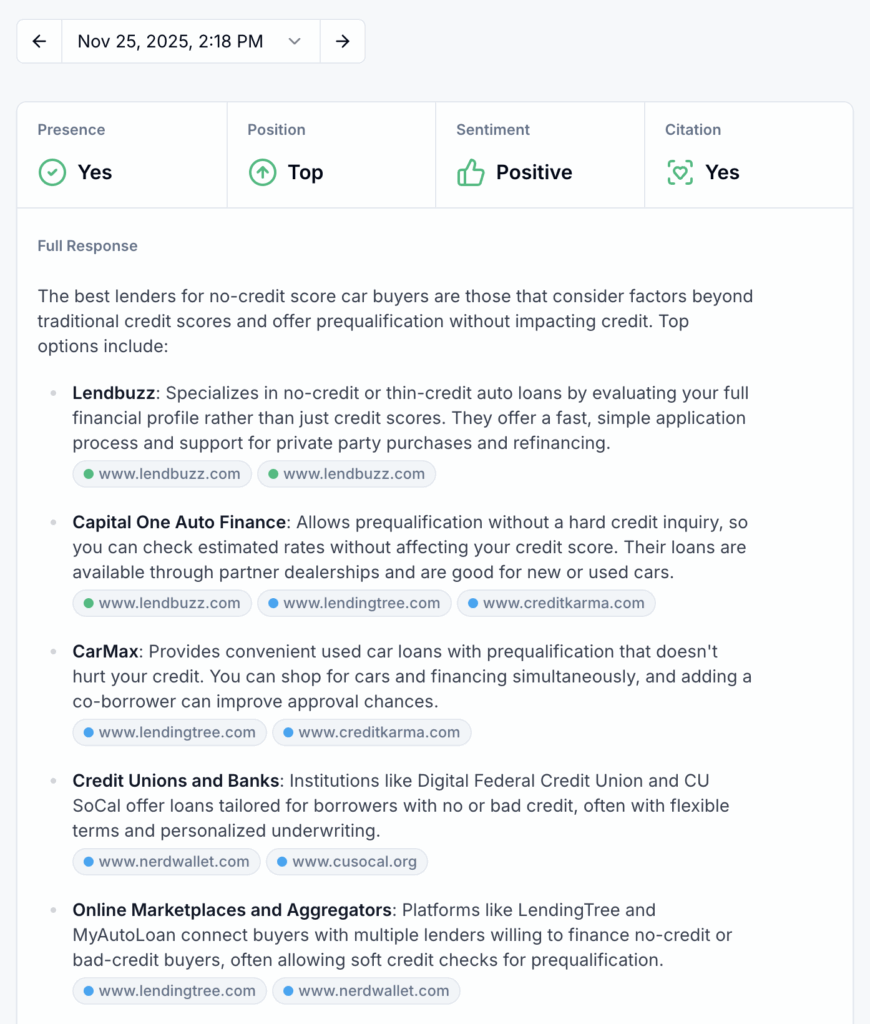Click the next date right arrow
The image size is (870, 1024).
point(342,41)
